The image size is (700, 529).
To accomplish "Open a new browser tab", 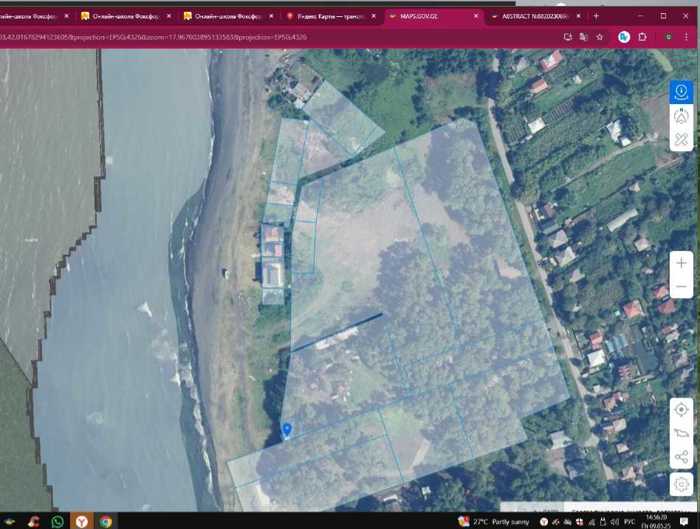I will tap(596, 16).
